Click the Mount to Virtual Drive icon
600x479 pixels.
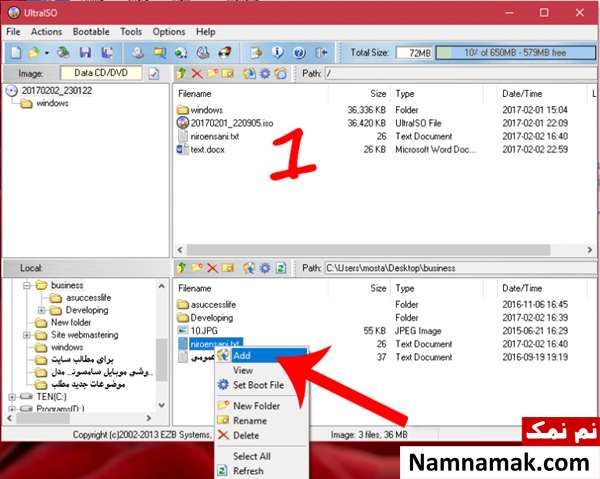203,52
